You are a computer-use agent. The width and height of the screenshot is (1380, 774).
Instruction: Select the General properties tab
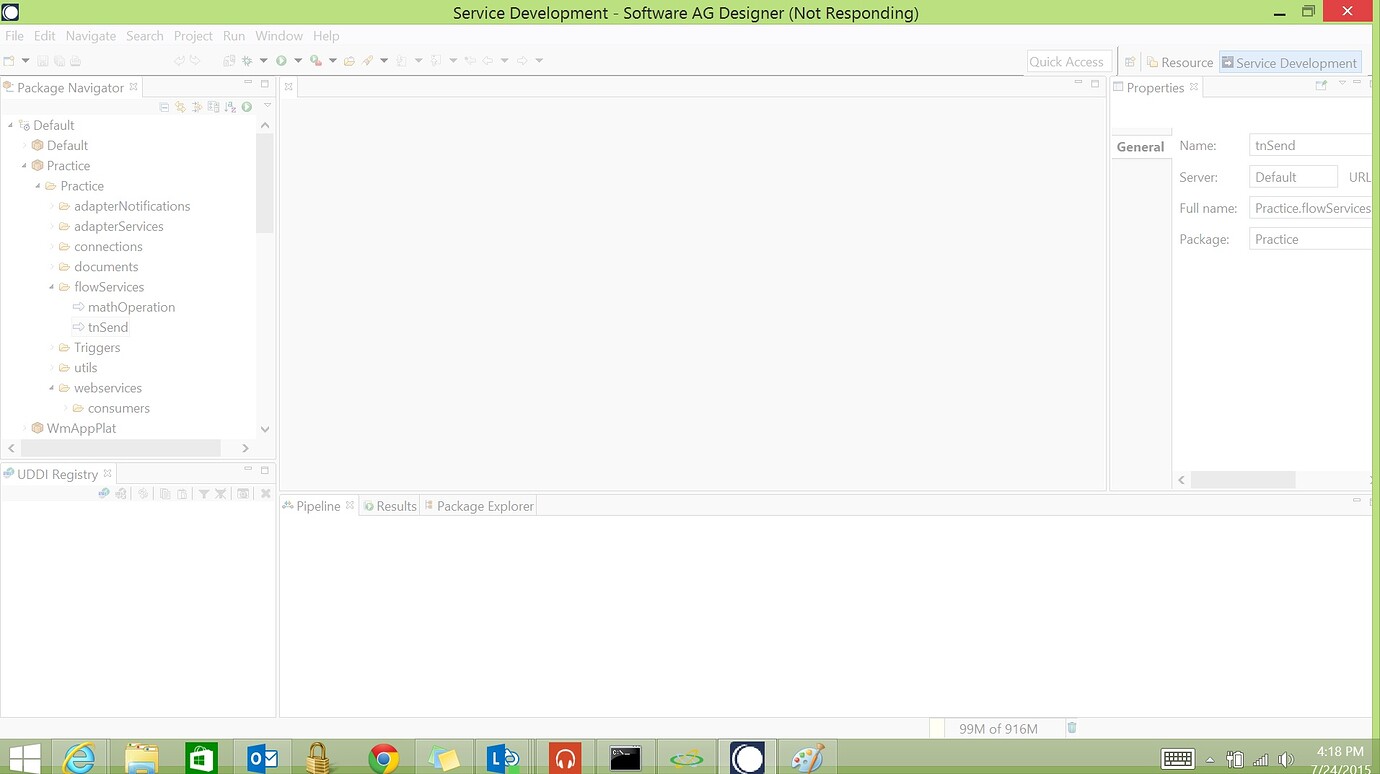pyautogui.click(x=1141, y=146)
